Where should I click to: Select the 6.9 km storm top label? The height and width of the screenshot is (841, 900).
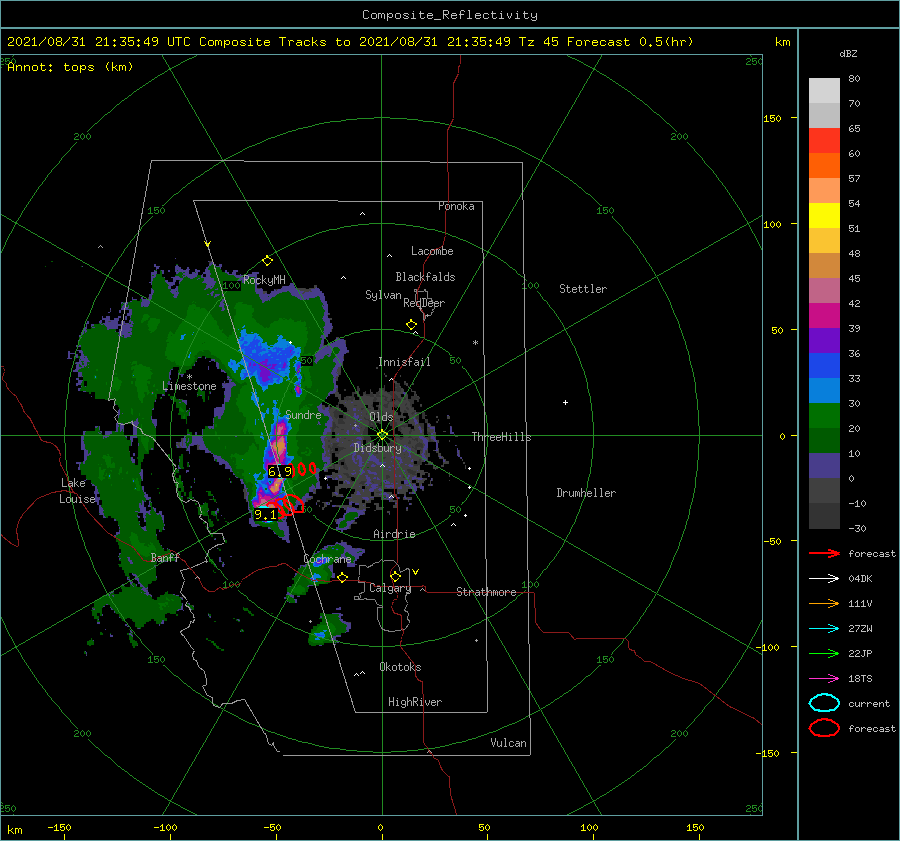(x=280, y=471)
